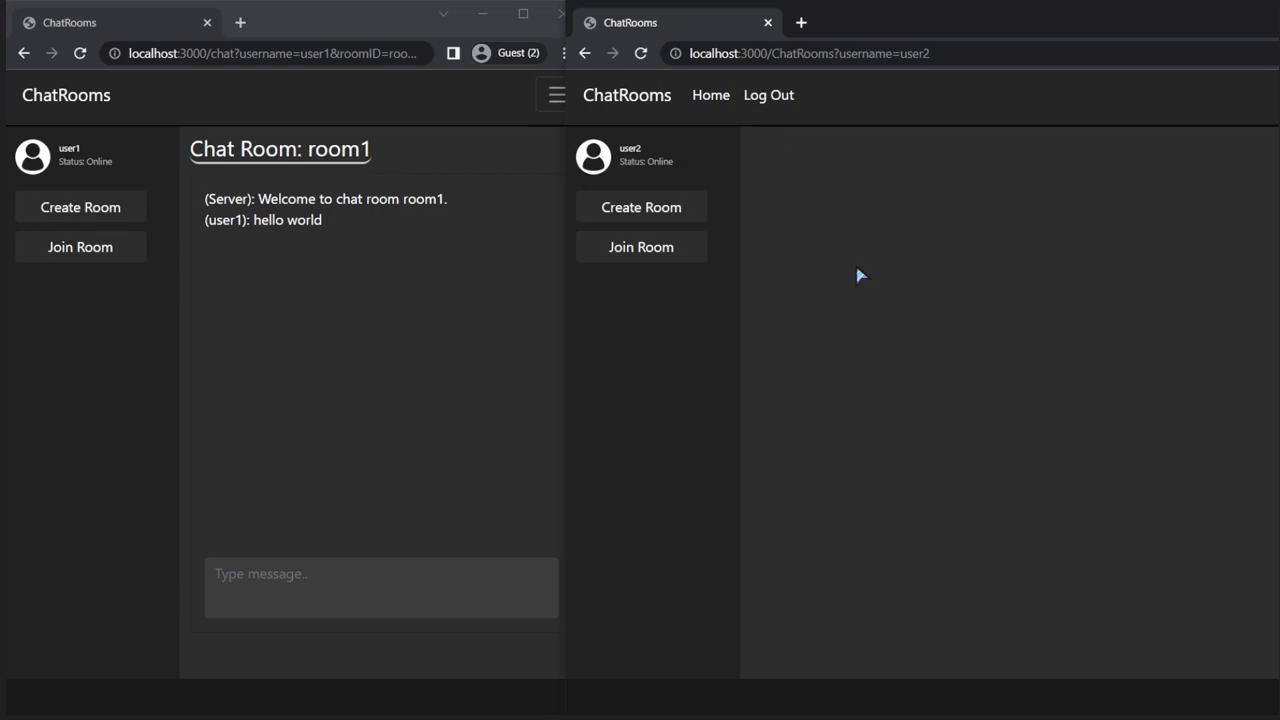
Task: Click user1's profile avatar icon
Action: (32, 156)
